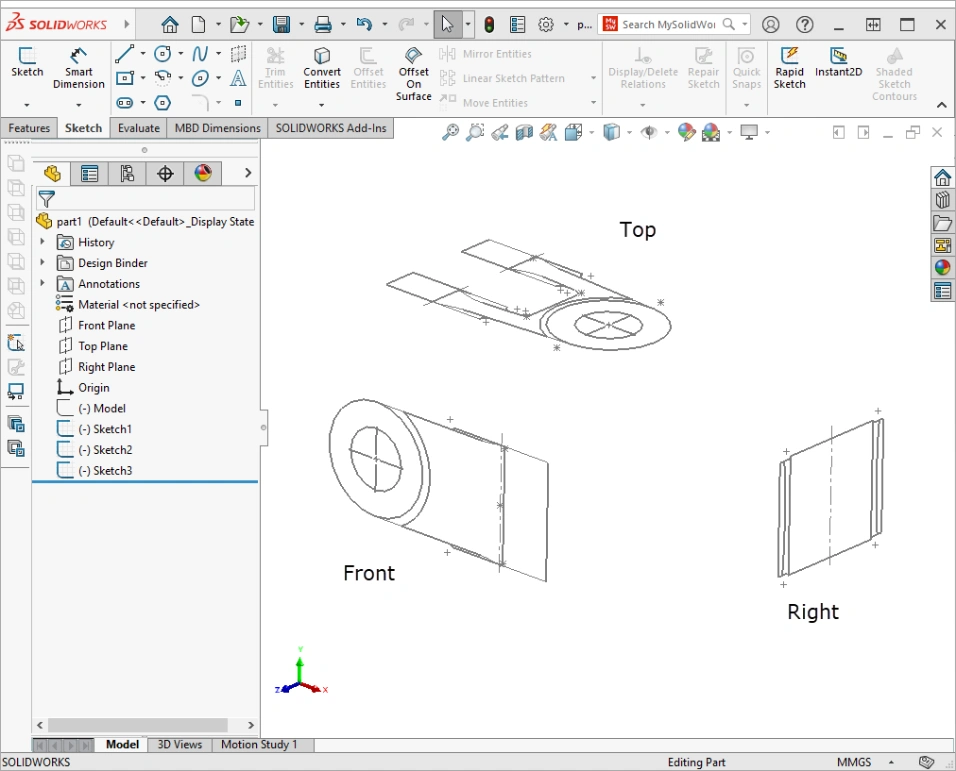Expand the Annotations node
Viewport: 956px width, 771px height.
pyautogui.click(x=42, y=283)
